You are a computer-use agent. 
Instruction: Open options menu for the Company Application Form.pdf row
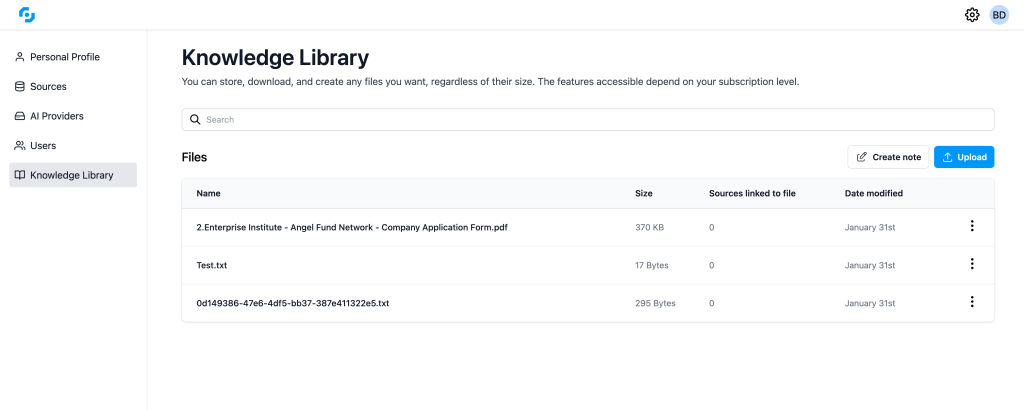point(972,226)
